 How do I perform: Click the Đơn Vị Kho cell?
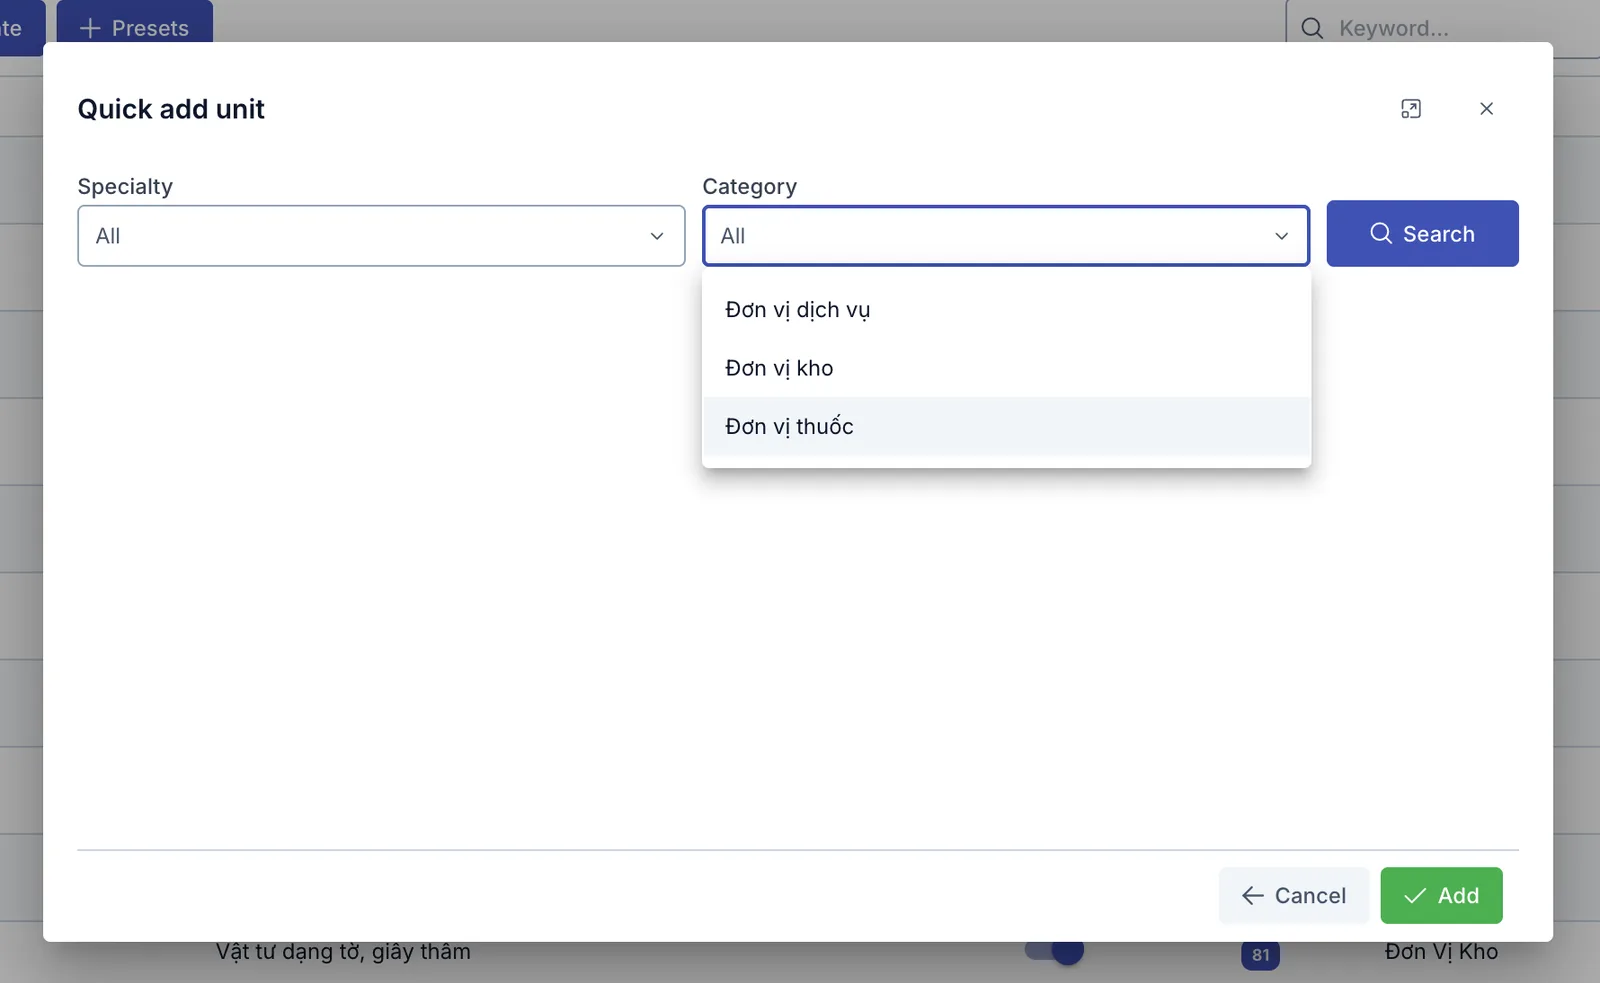[1441, 952]
